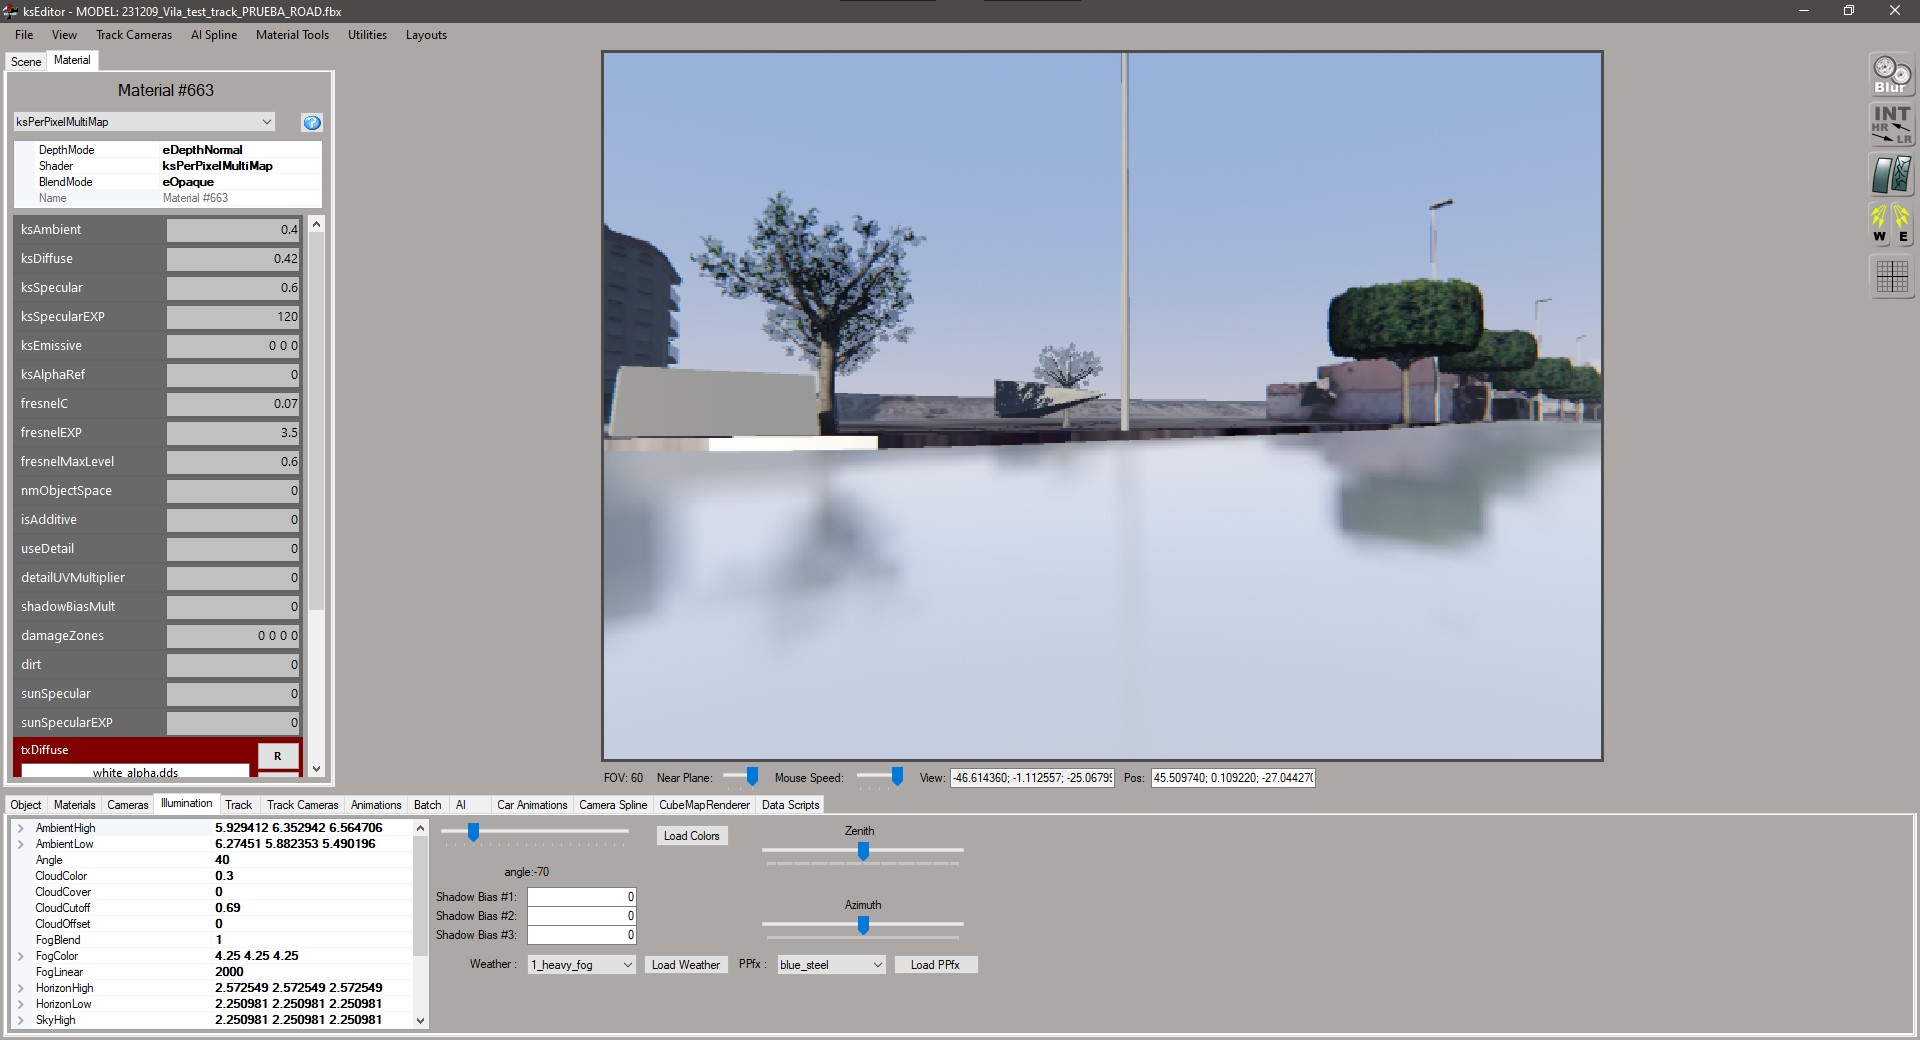Viewport: 1920px width, 1040px height.
Task: Open the Camera Spline tab
Action: (x=613, y=805)
